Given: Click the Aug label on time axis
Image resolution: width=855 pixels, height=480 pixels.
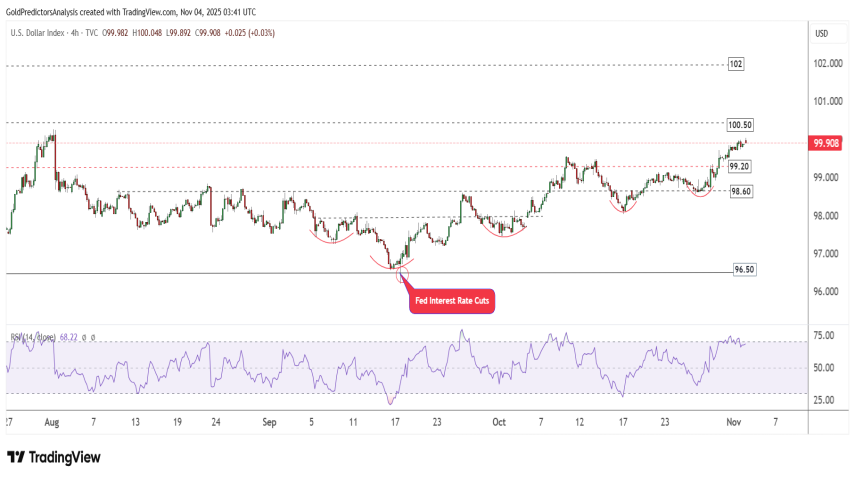Looking at the screenshot, I should pos(51,422).
